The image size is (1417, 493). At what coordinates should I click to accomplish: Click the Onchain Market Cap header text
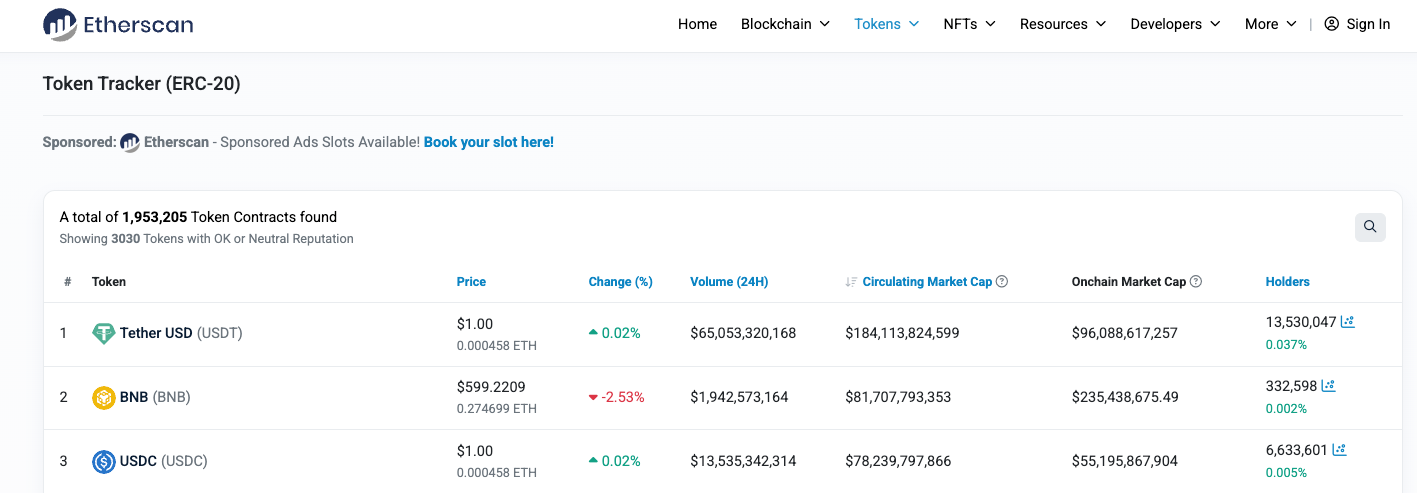point(1129,282)
